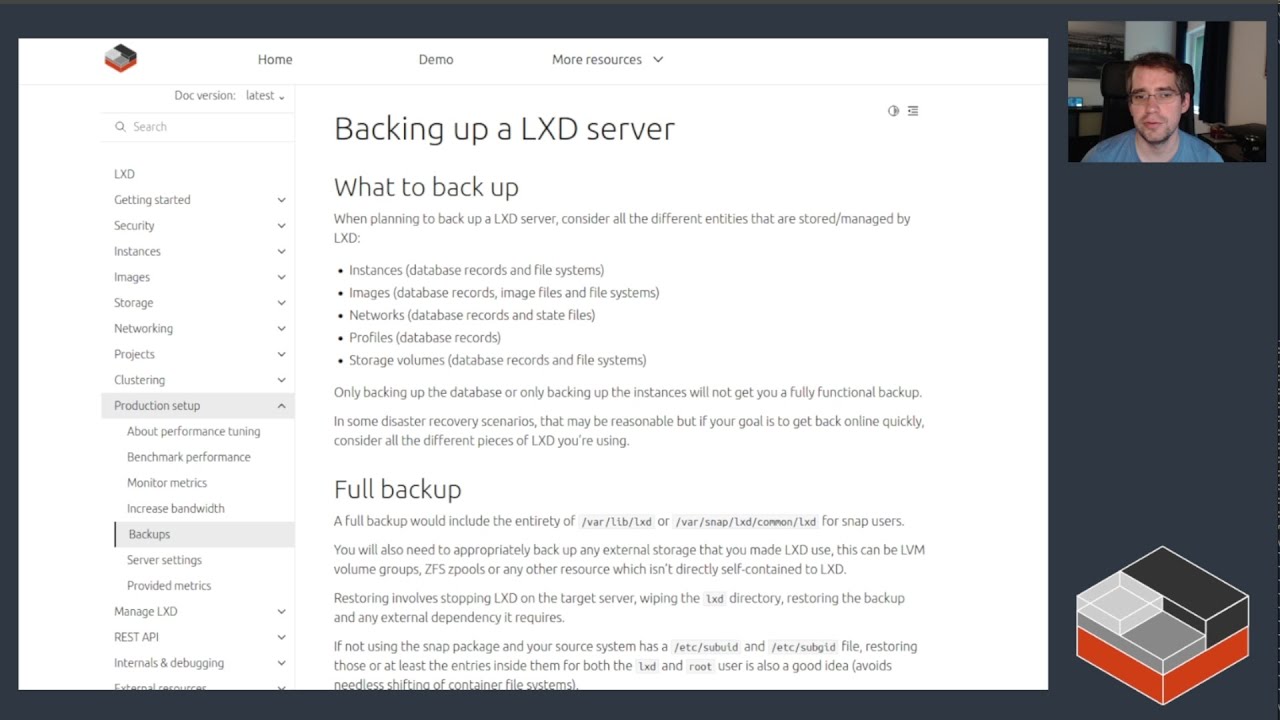The width and height of the screenshot is (1280, 720).
Task: Expand the Storage section arrow
Action: pos(281,303)
